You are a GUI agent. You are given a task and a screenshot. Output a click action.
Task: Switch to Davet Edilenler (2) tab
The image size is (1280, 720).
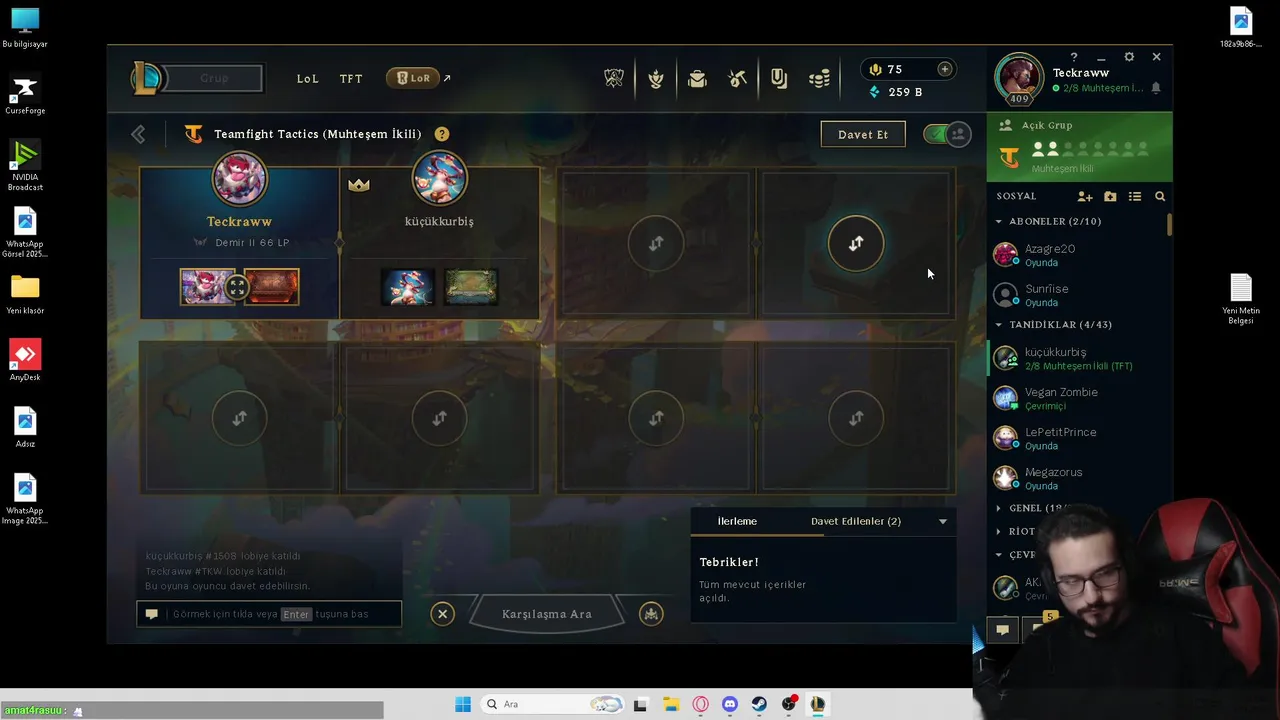point(856,521)
